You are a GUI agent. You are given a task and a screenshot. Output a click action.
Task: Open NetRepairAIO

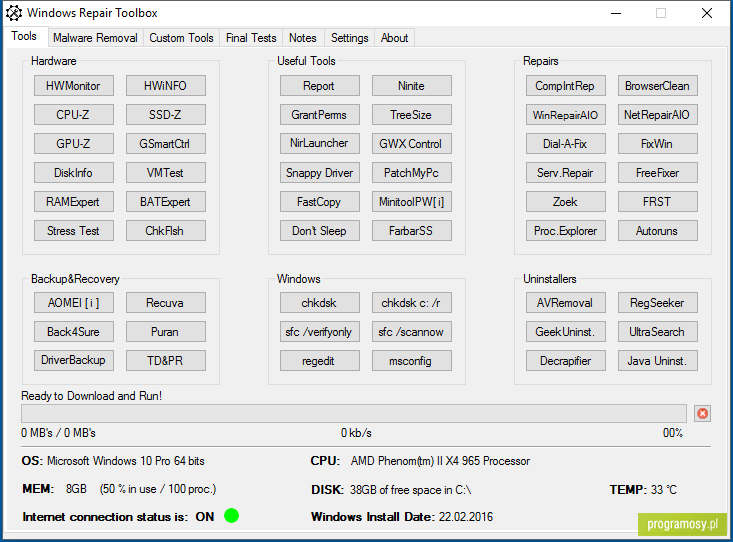658,115
